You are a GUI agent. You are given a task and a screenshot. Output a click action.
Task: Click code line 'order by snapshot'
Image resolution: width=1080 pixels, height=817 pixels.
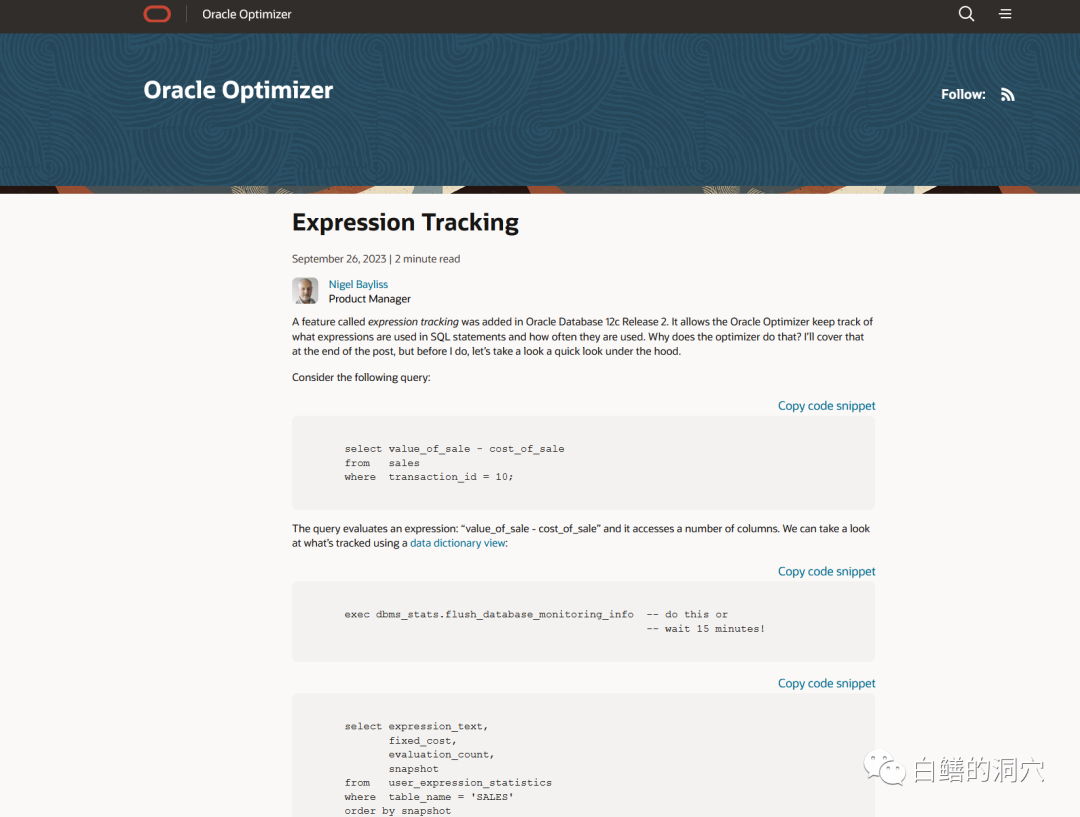tap(397, 811)
